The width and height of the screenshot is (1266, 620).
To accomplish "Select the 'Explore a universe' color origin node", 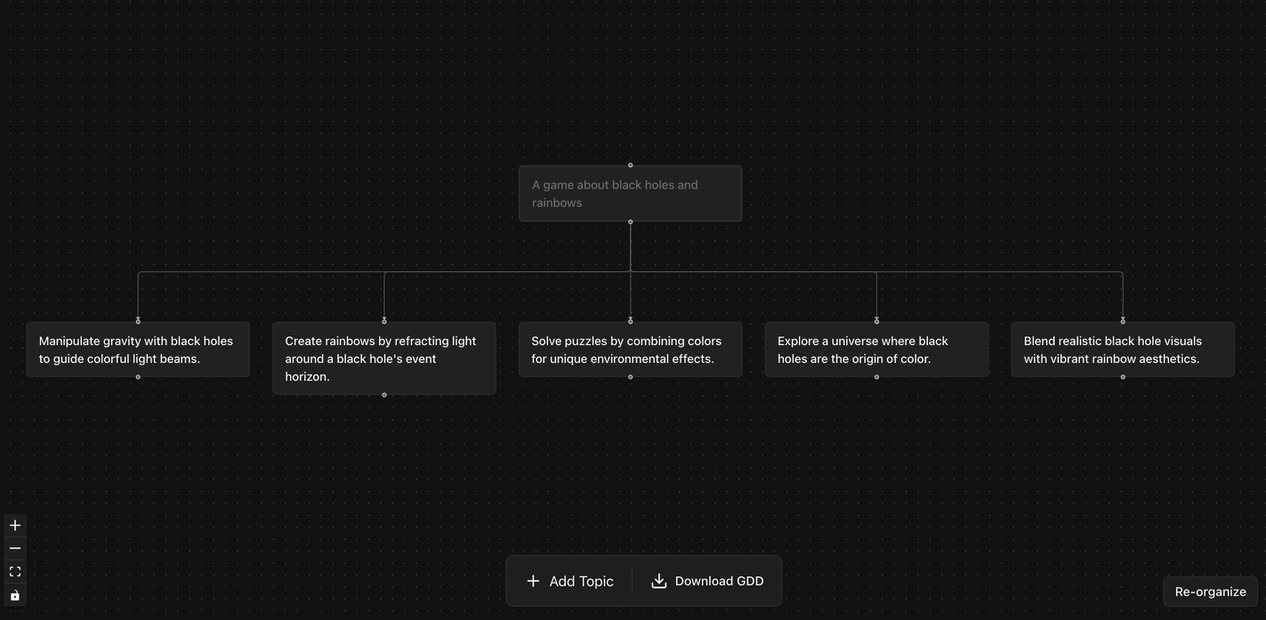I will [x=876, y=349].
